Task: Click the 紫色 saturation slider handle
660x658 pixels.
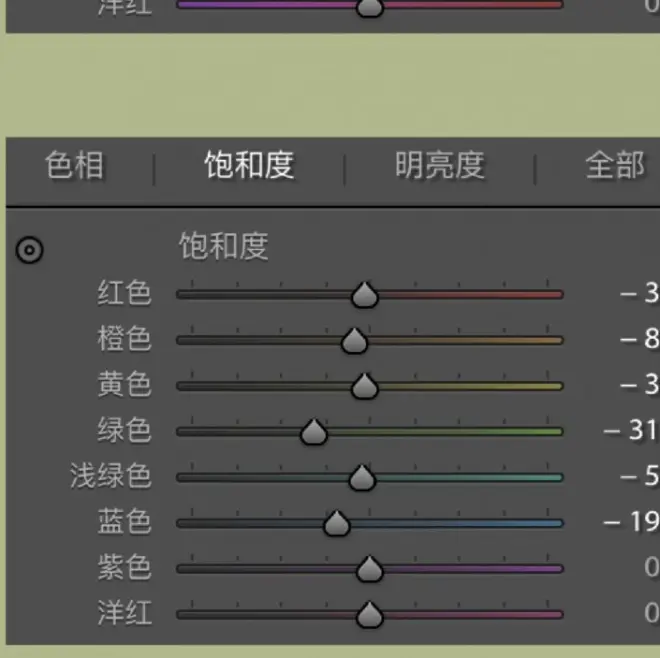Action: (370, 569)
